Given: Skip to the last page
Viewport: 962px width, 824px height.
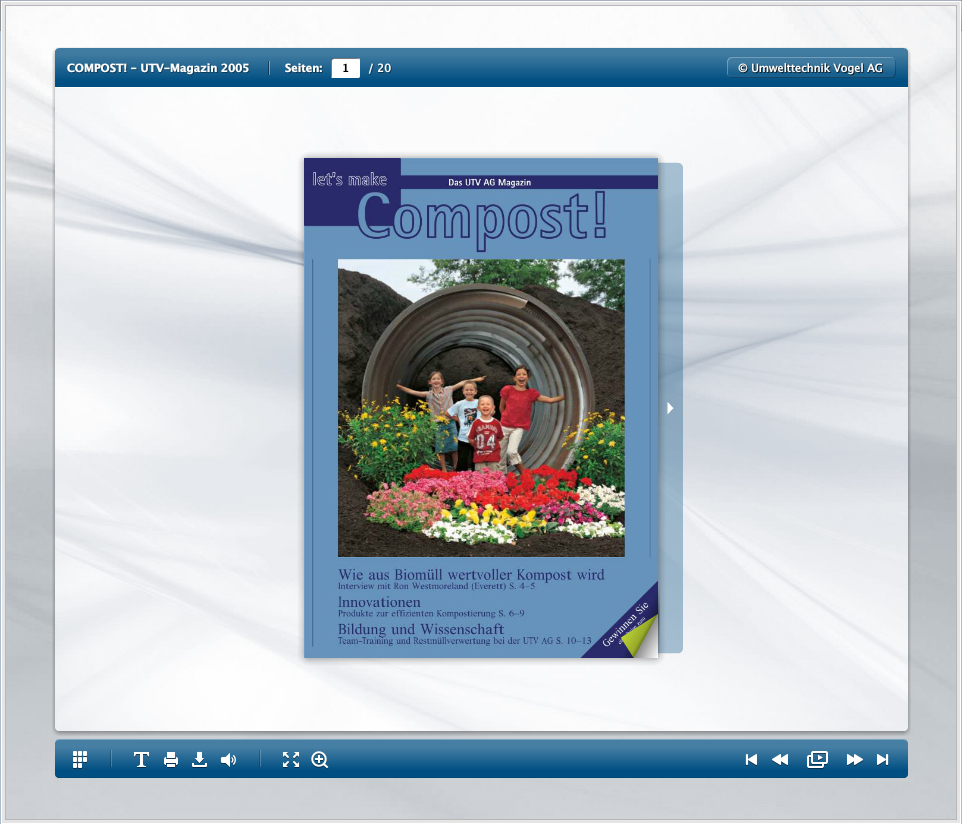Looking at the screenshot, I should [x=882, y=760].
